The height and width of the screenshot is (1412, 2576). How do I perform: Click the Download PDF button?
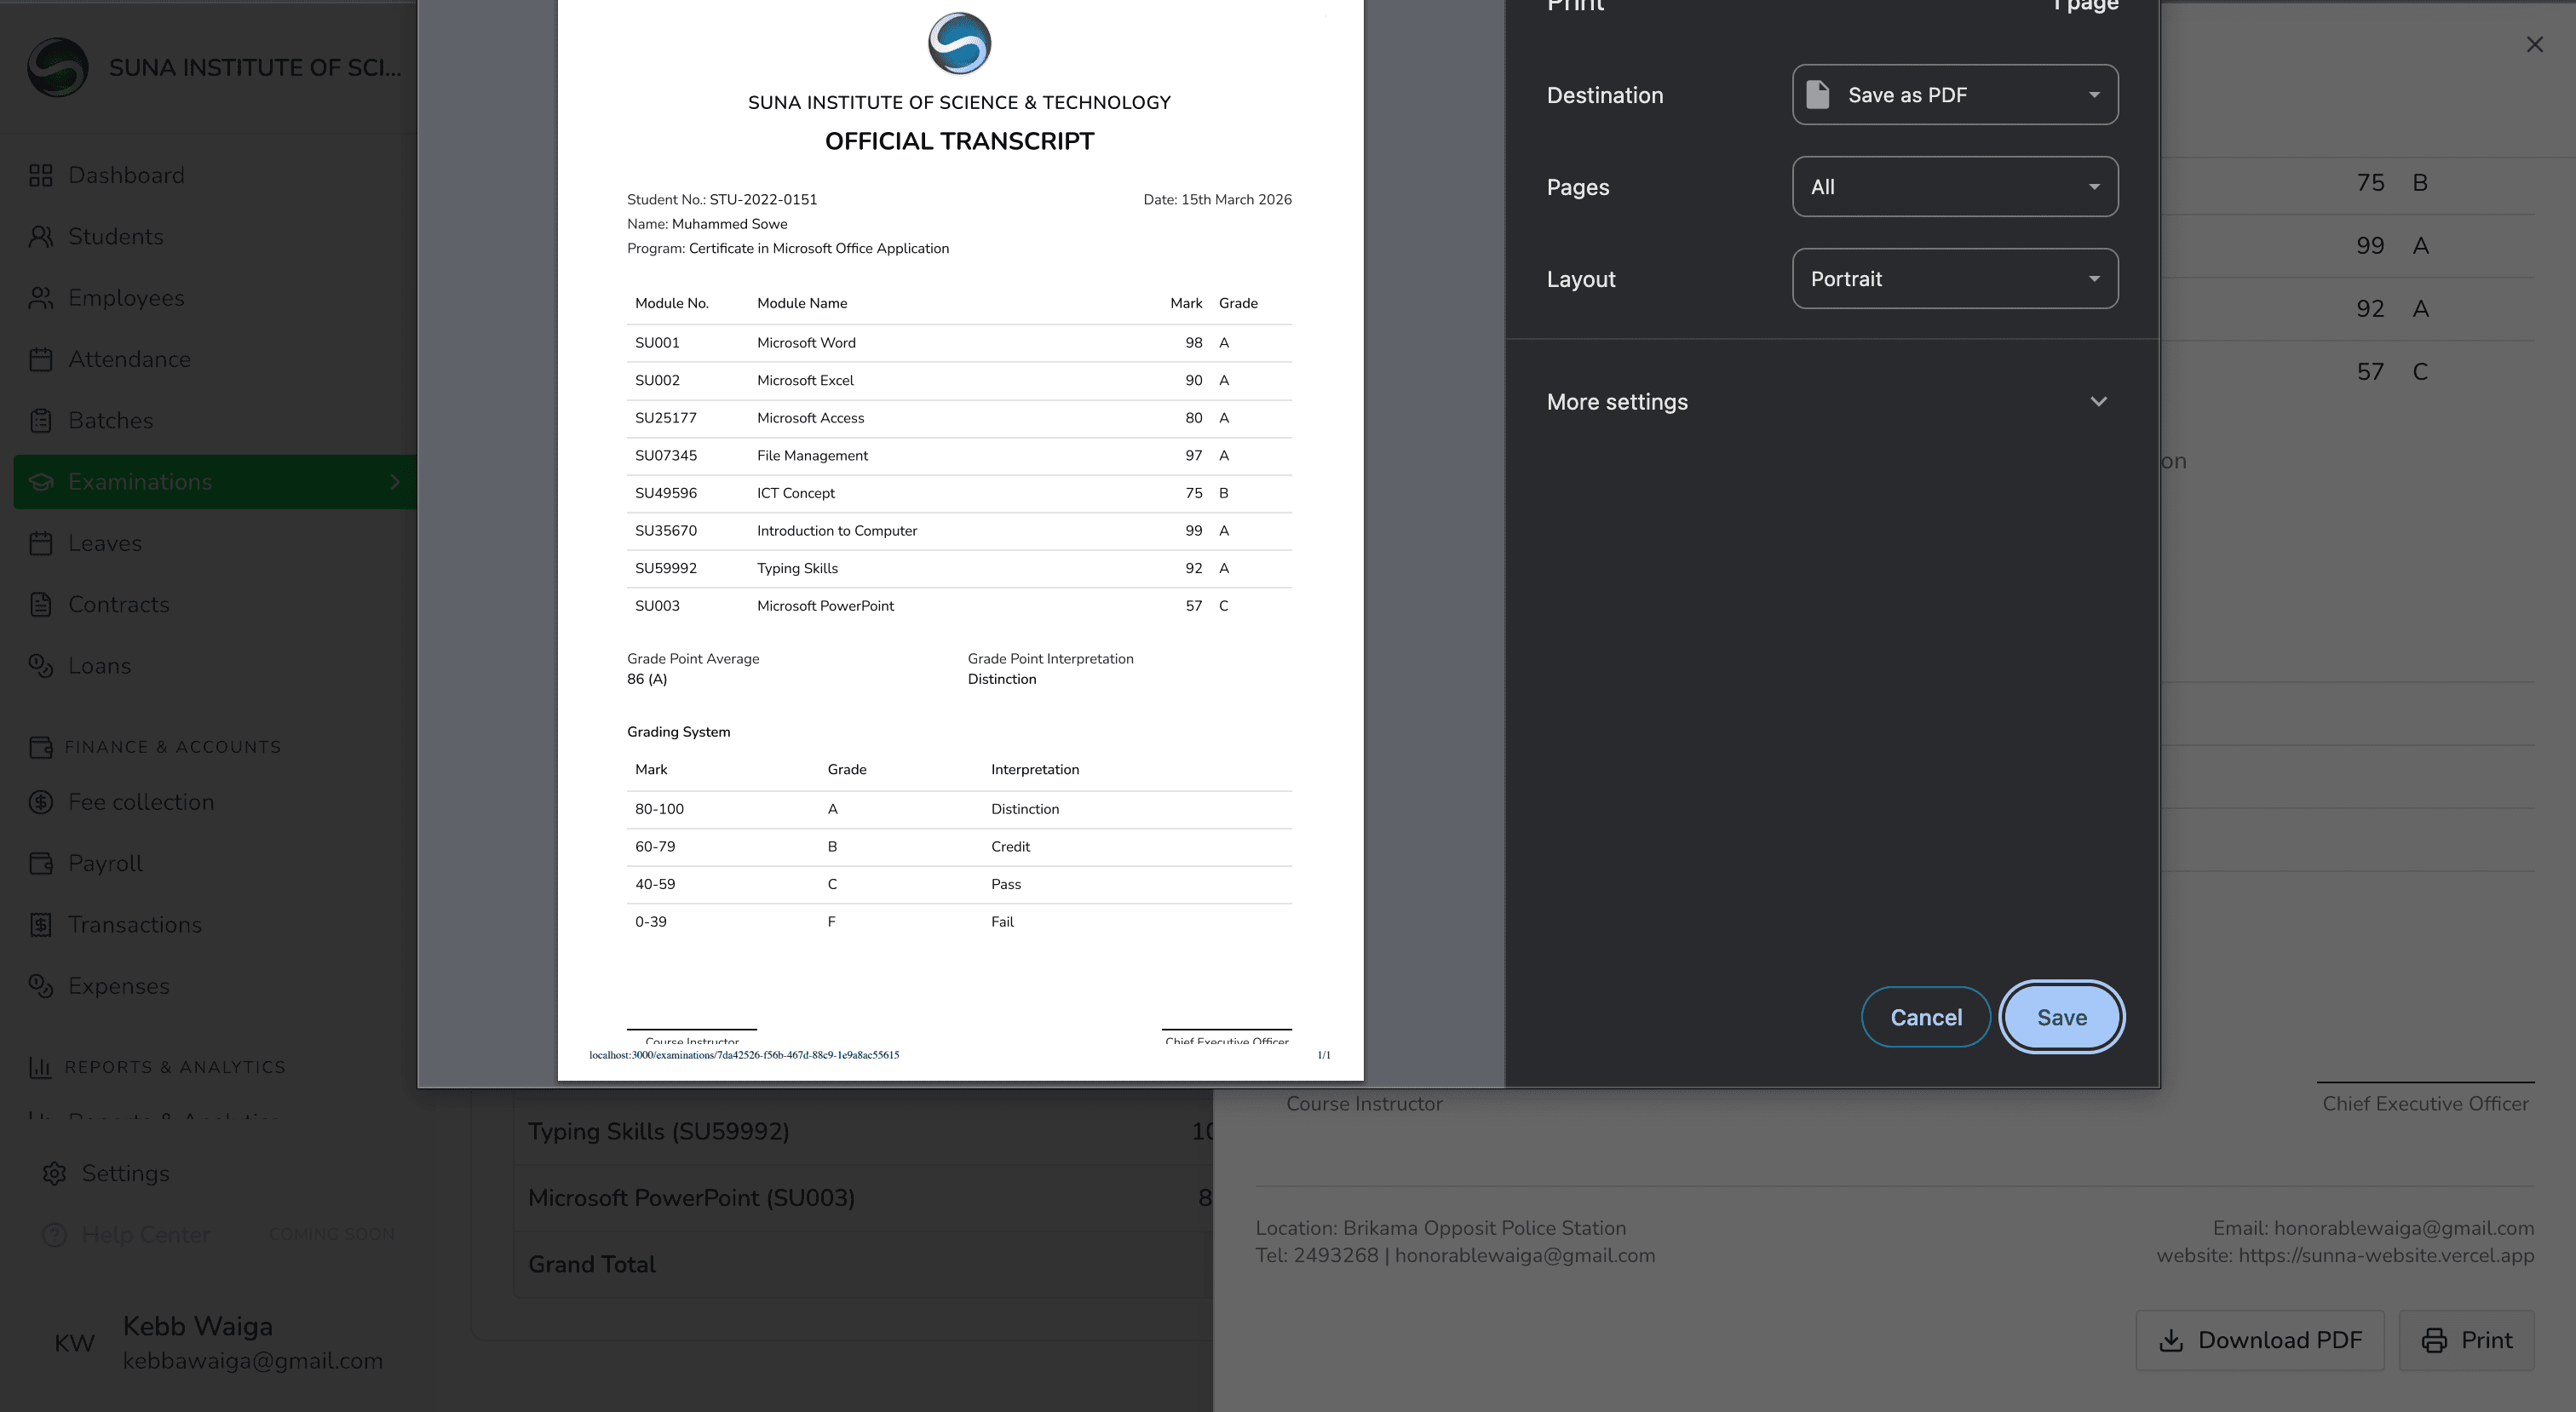2259,1341
